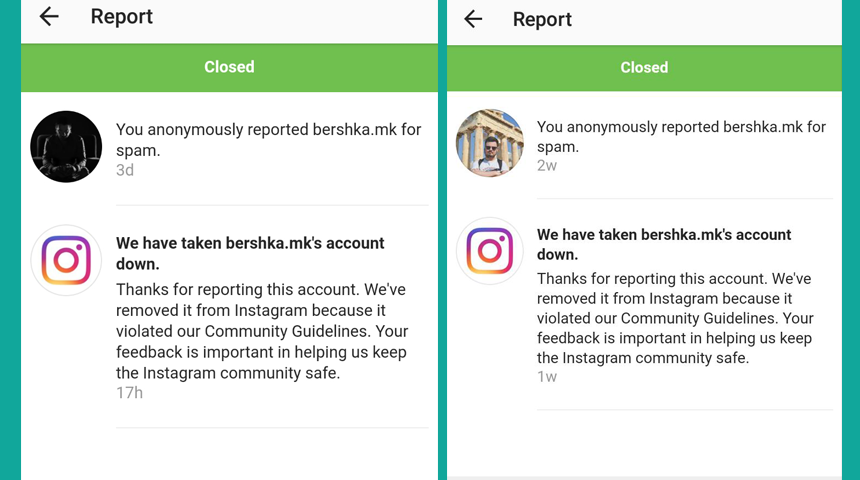
Task: Tap the bold account takedown heading above 17h message
Action: (250, 253)
